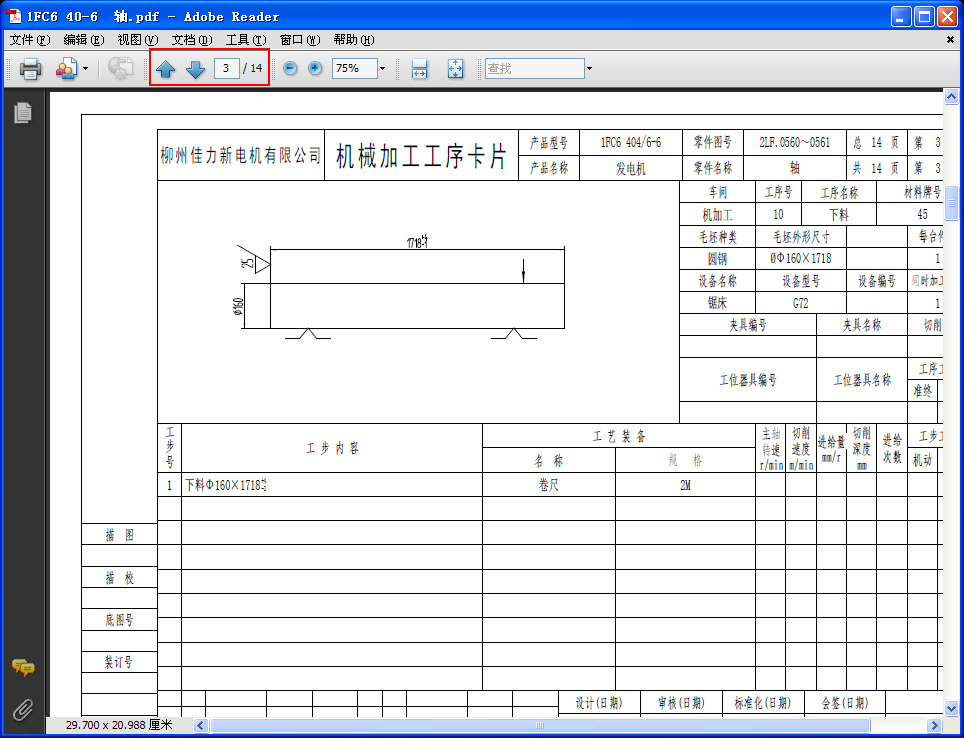Click the page number field showing 3
Image resolution: width=964 pixels, height=738 pixels.
226,68
